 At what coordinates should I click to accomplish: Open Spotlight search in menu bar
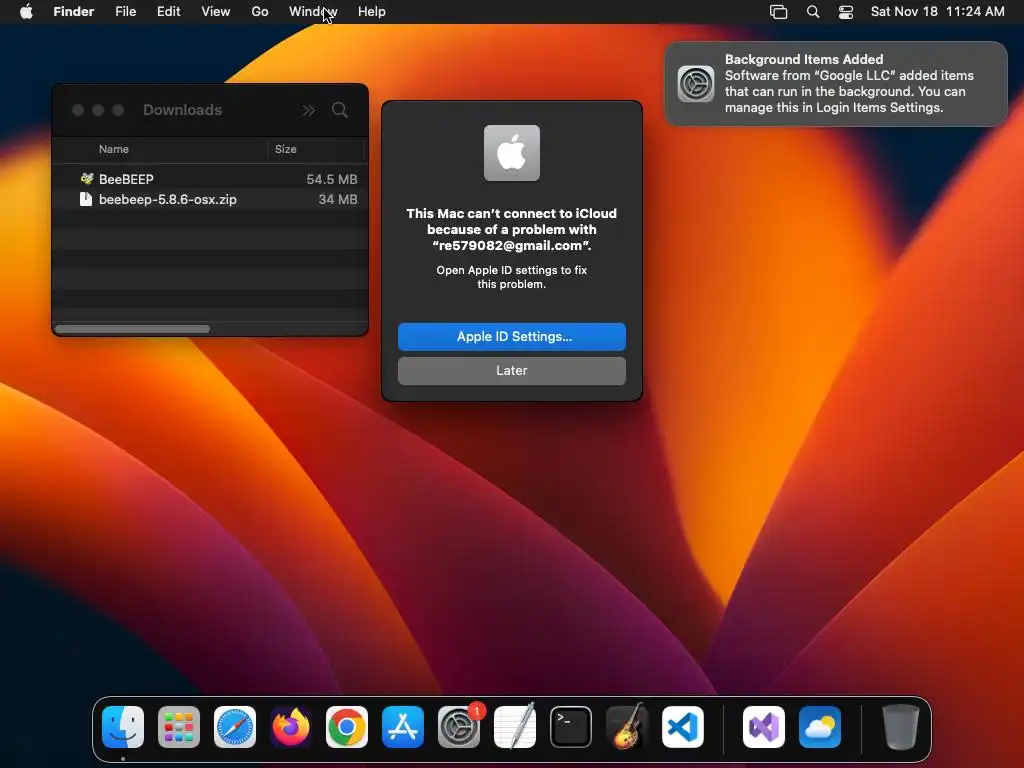click(813, 12)
